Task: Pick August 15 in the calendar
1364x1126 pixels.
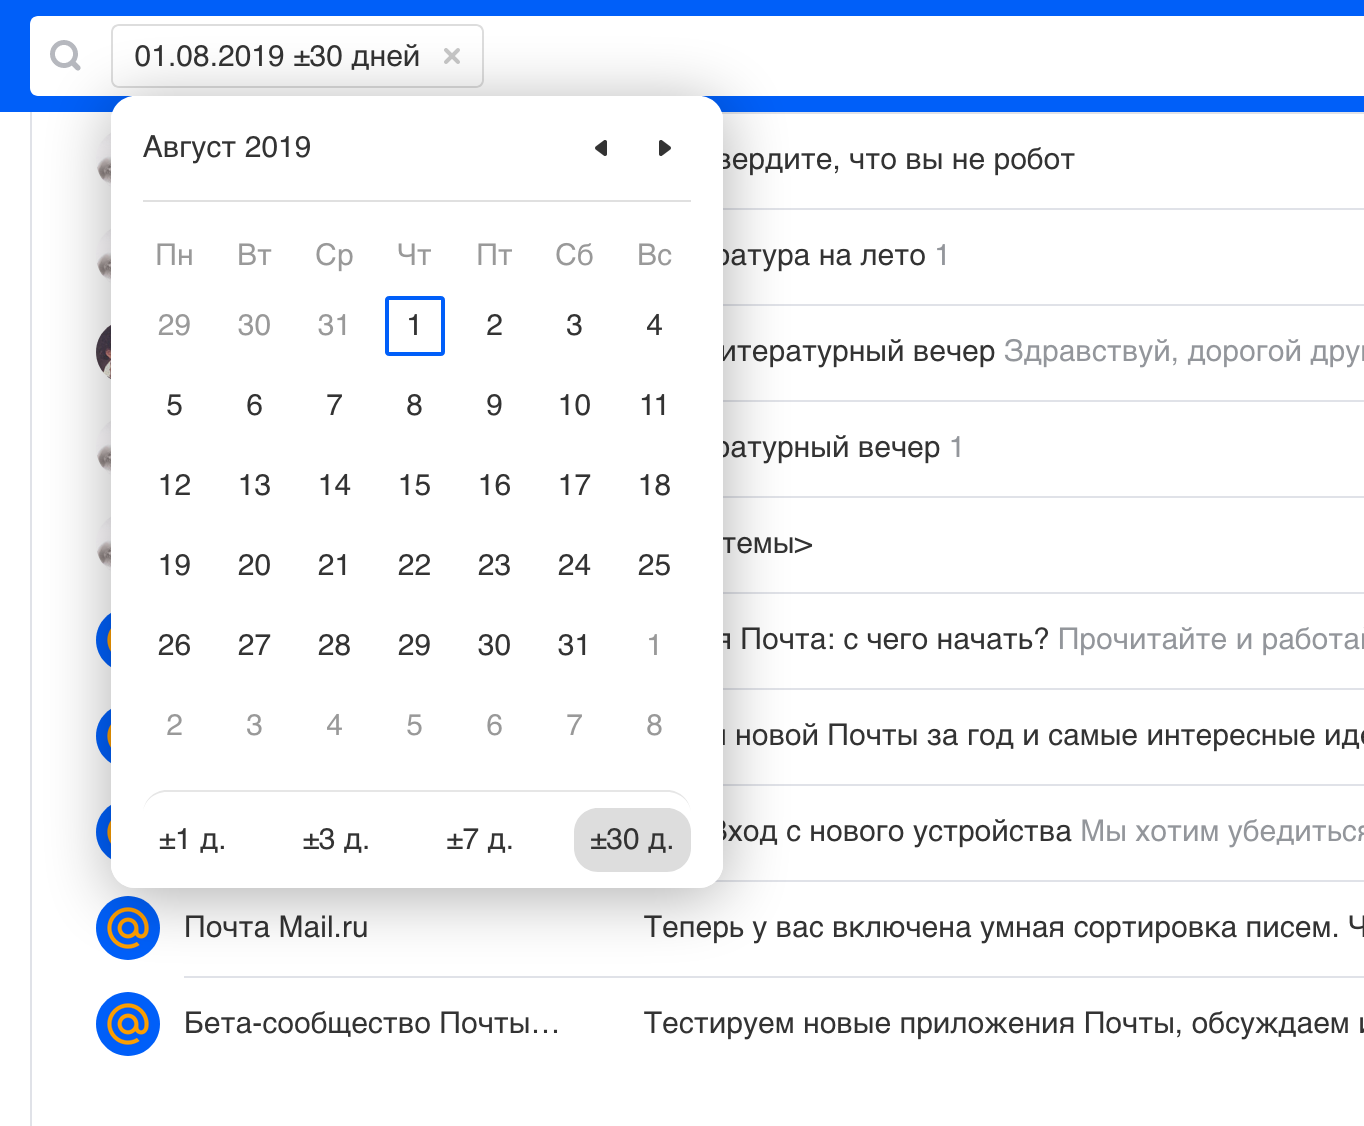Action: 414,486
